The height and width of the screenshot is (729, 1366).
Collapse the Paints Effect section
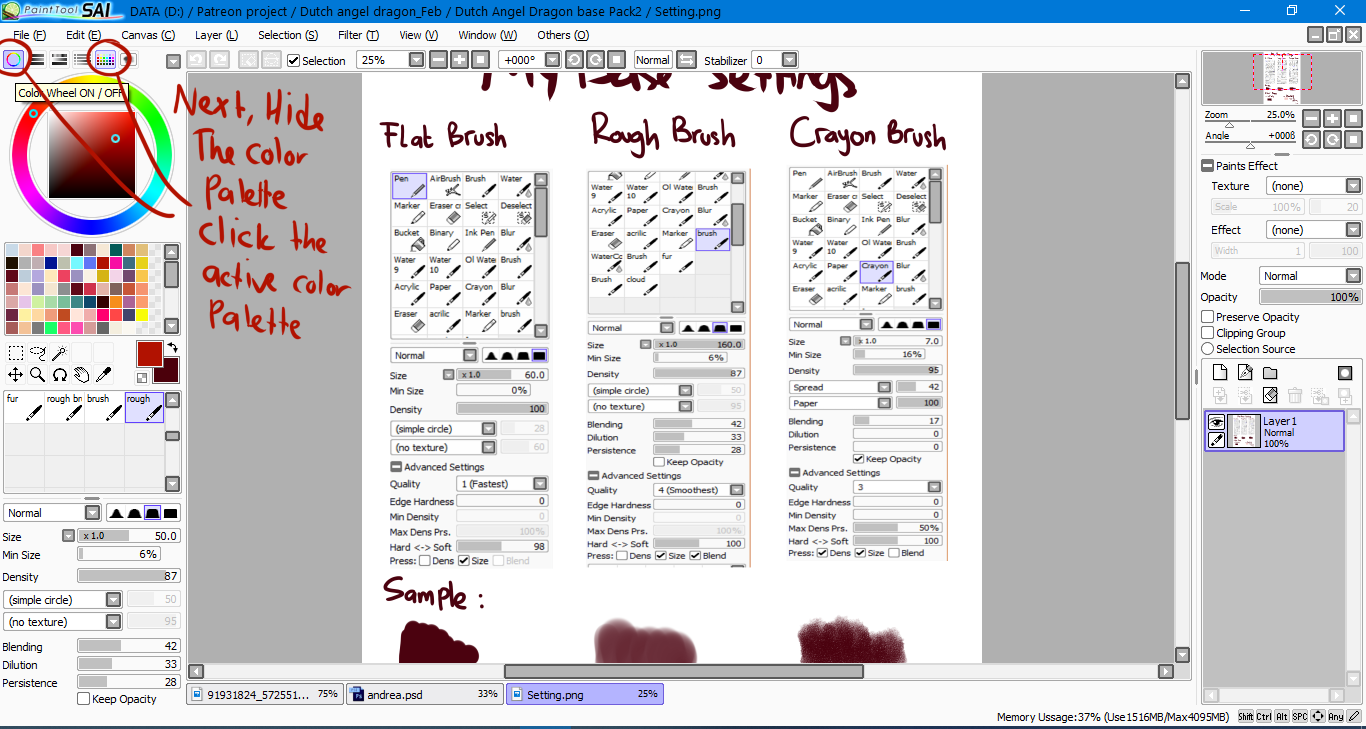[x=1207, y=166]
